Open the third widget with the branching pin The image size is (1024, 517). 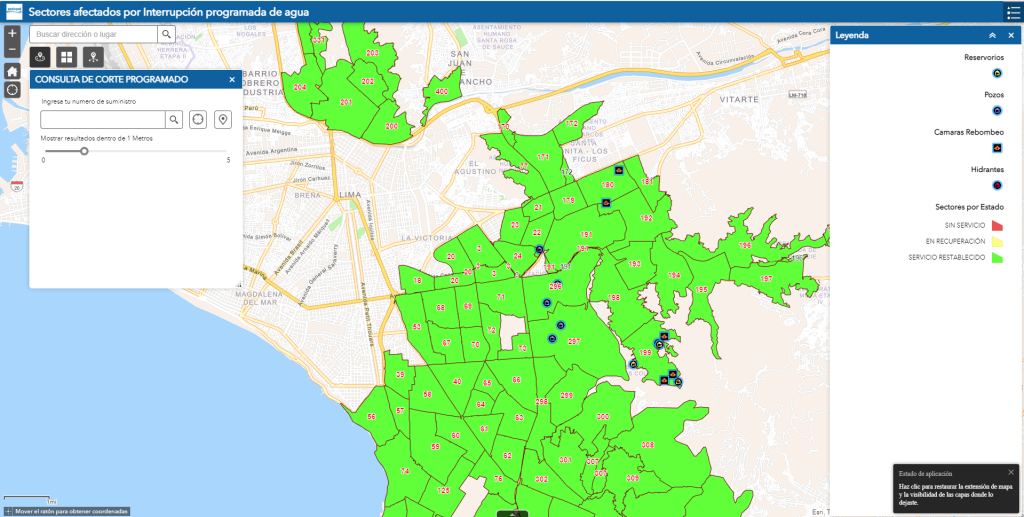92,57
